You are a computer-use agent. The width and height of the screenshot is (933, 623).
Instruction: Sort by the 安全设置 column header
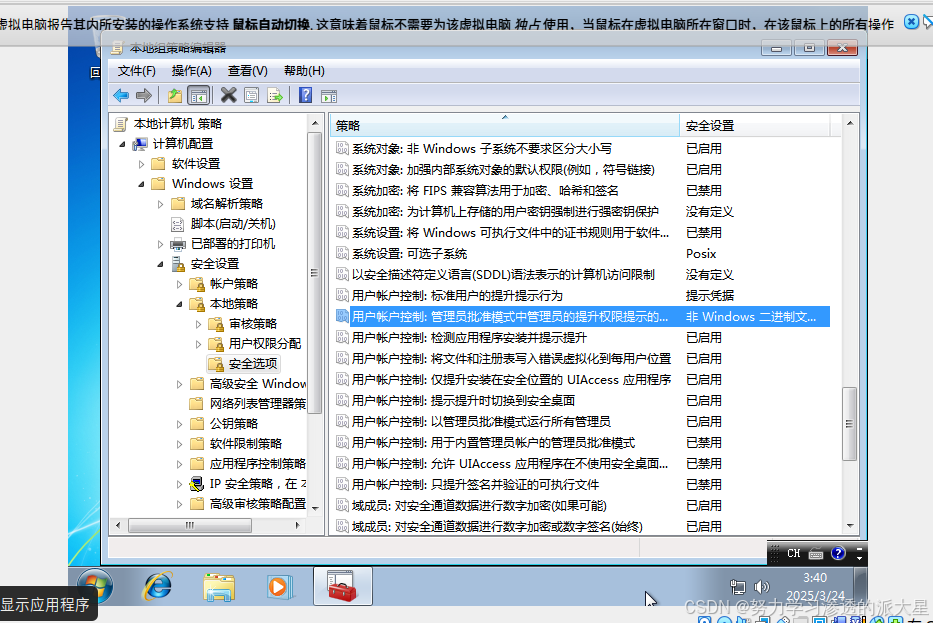point(754,126)
